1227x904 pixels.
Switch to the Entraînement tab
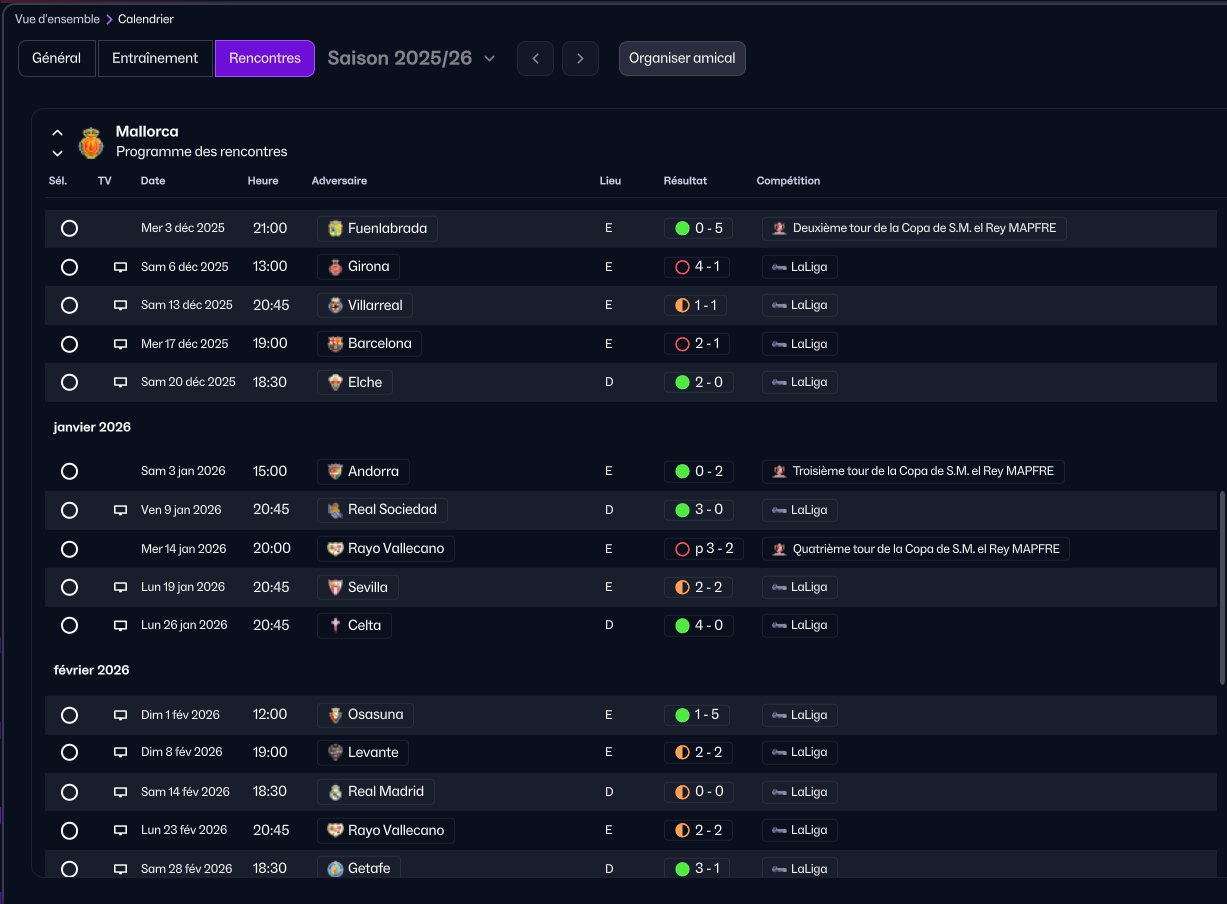(x=155, y=58)
